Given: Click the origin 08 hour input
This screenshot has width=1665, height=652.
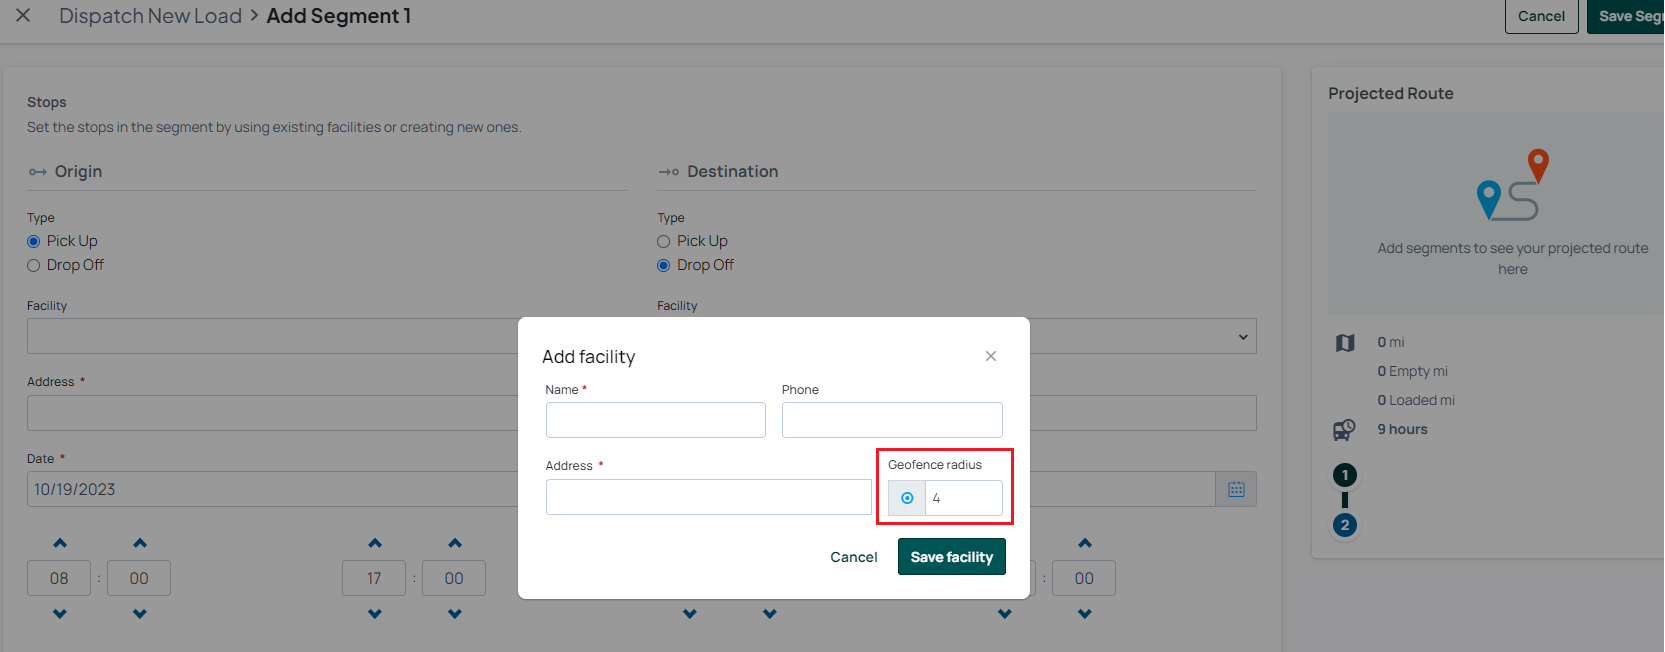Looking at the screenshot, I should click(x=59, y=578).
